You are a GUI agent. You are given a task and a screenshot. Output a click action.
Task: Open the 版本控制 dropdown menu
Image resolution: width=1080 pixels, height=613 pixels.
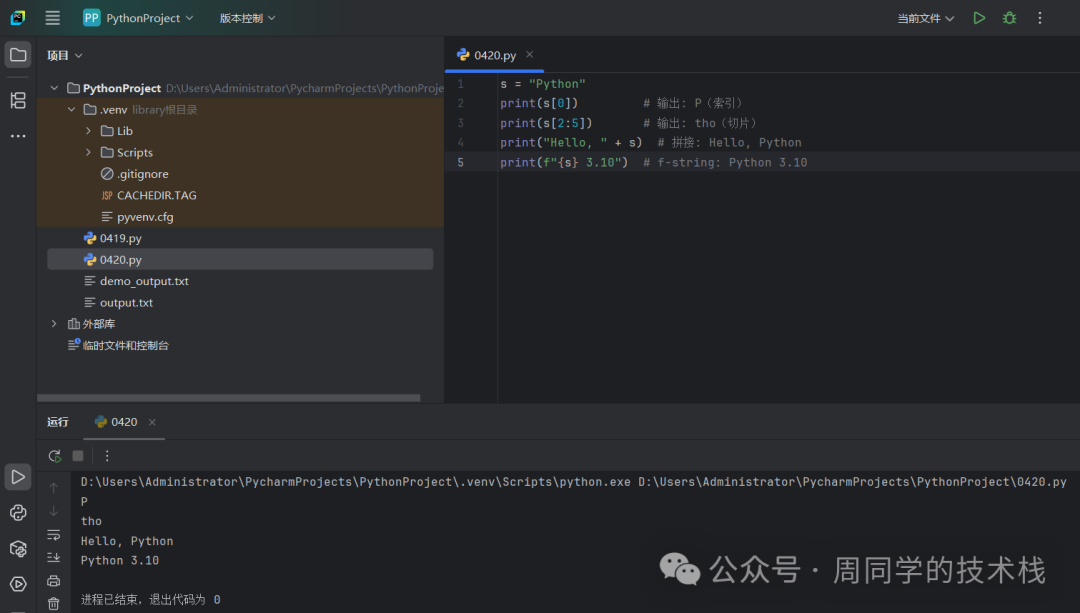(247, 18)
